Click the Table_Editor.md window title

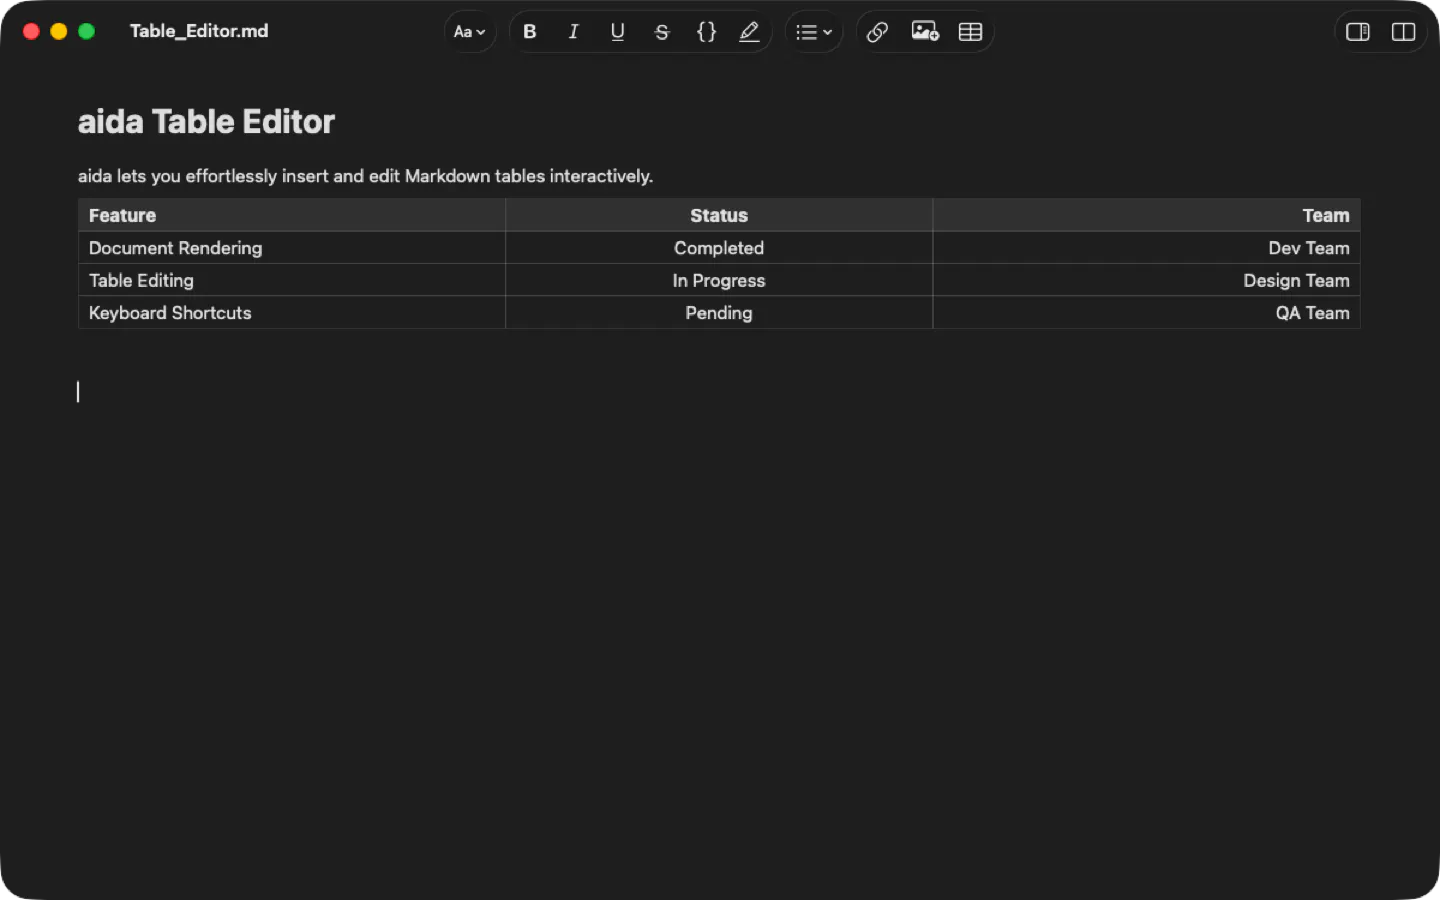click(199, 31)
